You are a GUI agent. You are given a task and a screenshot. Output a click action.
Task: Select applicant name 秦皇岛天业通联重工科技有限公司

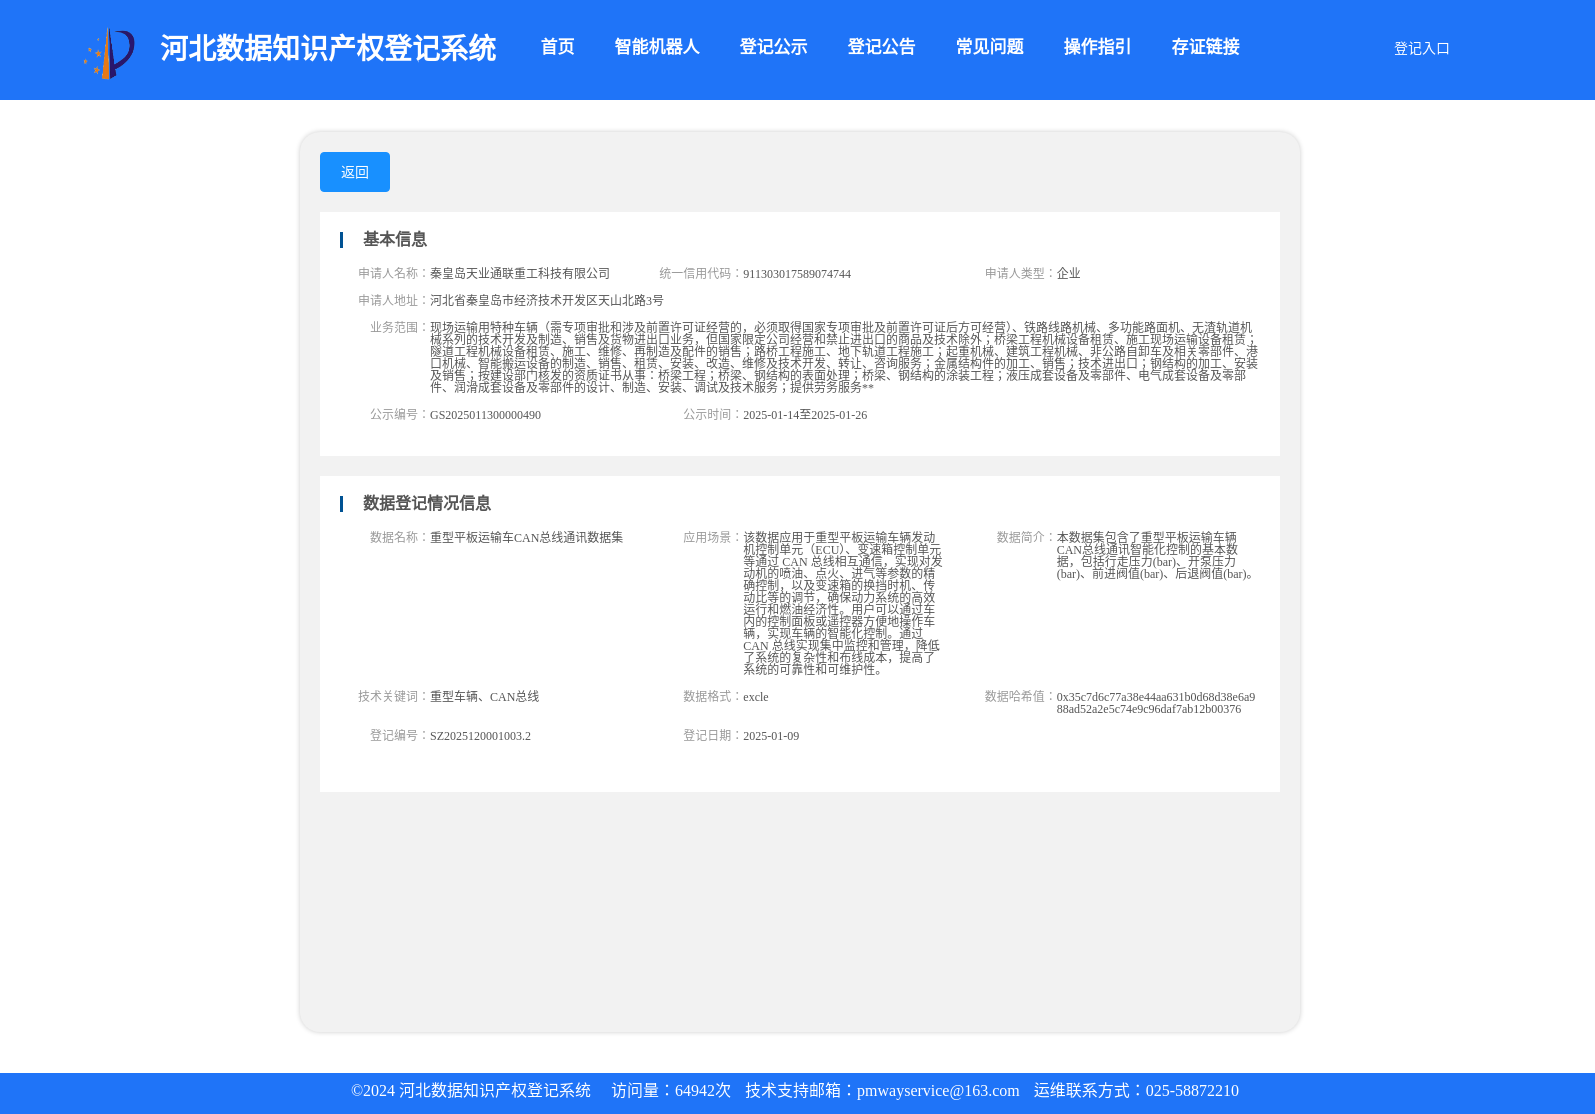click(x=520, y=274)
